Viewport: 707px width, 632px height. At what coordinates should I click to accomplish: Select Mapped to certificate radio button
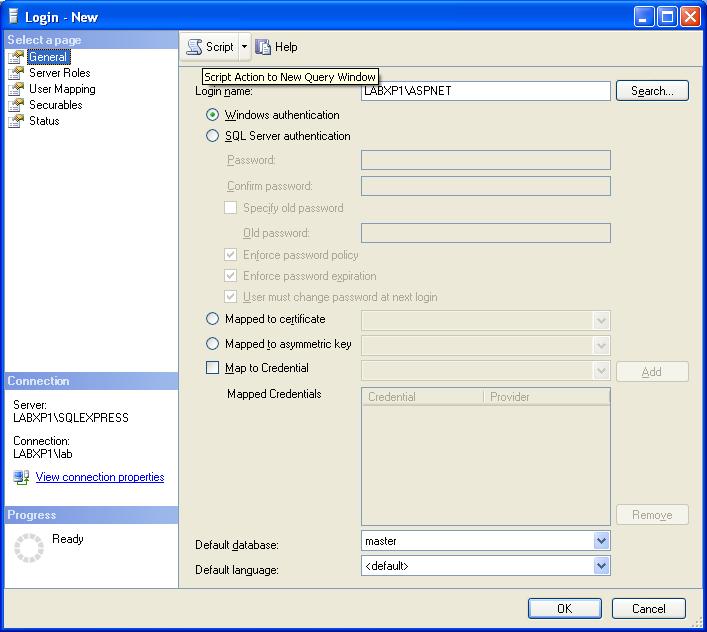212,319
